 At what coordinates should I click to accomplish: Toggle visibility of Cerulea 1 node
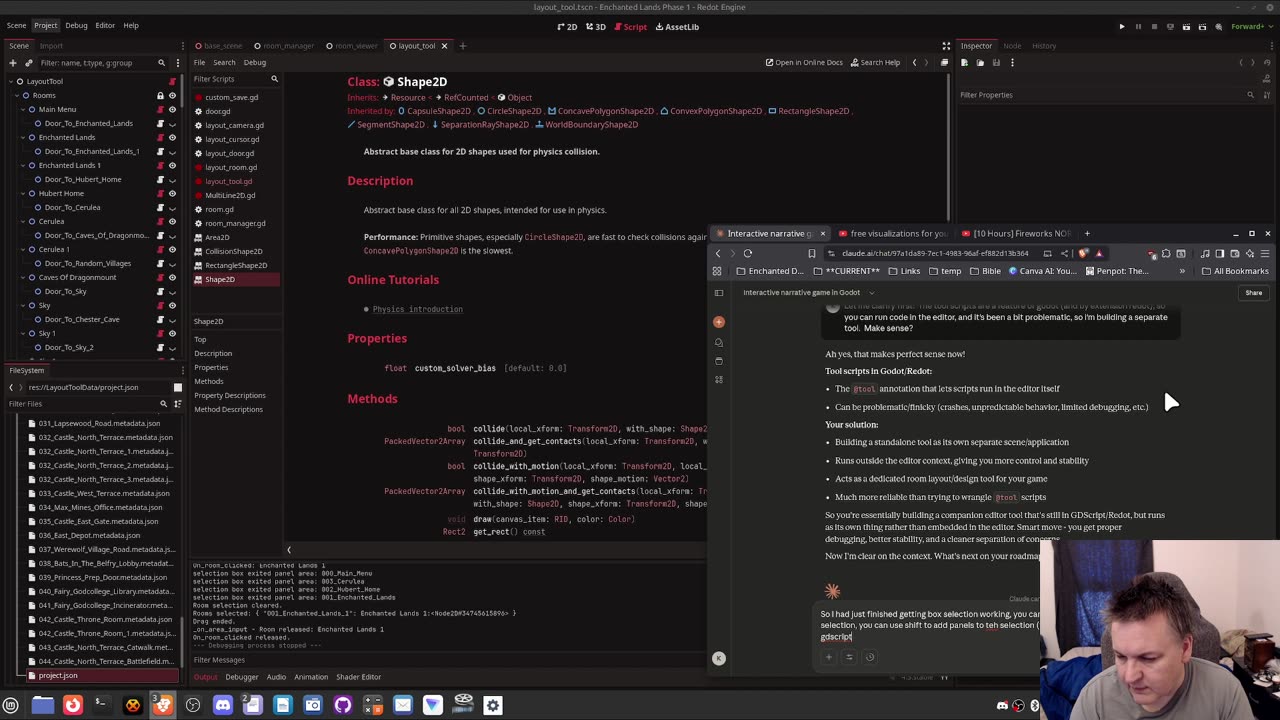pos(172,249)
